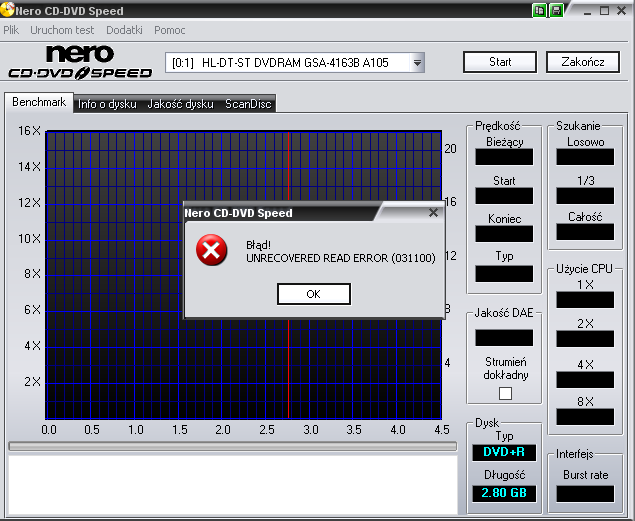Click the Start button
The image size is (635, 521).
[x=500, y=62]
